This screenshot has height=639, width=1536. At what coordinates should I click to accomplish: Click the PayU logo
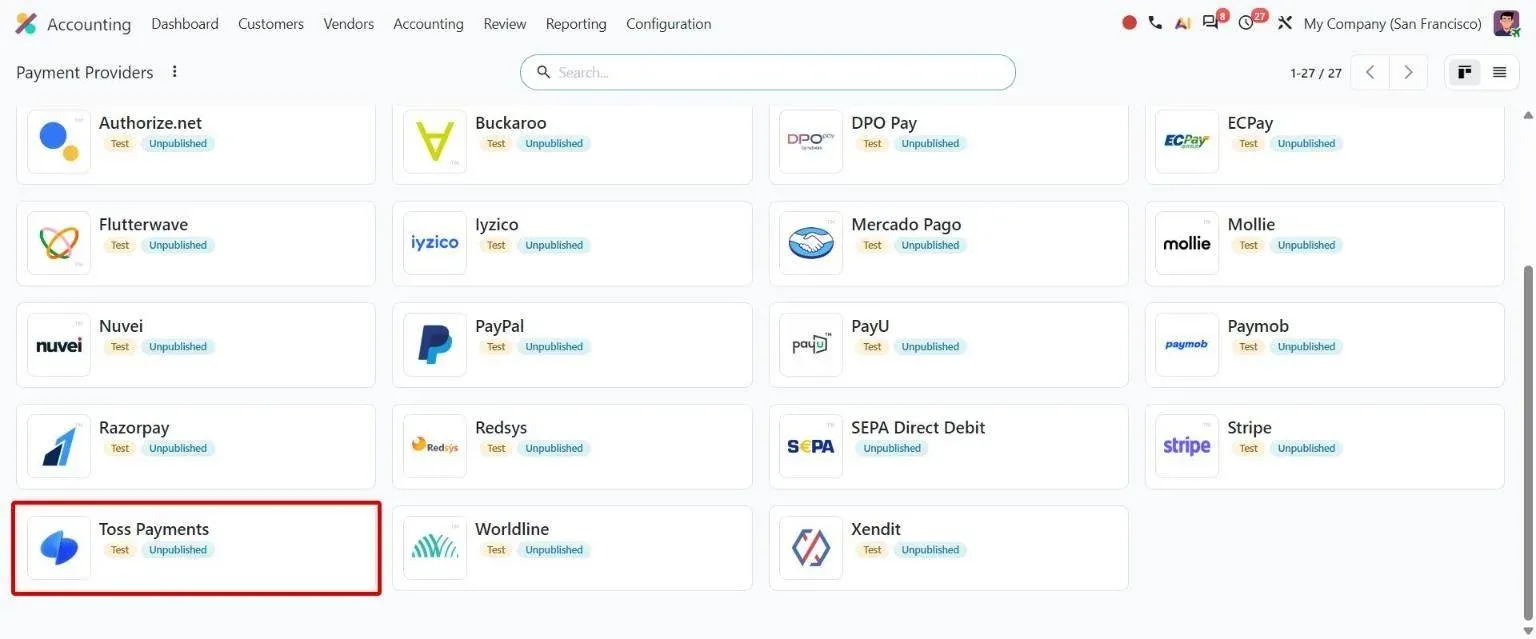click(811, 345)
